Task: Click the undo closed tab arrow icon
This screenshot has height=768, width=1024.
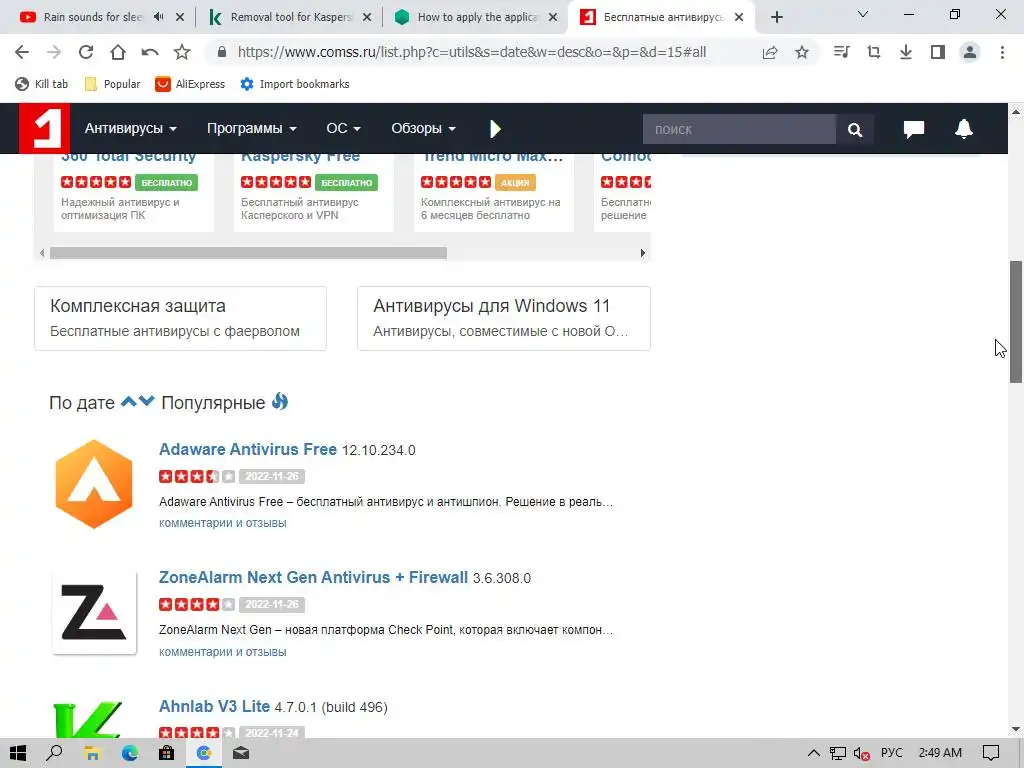Action: [150, 52]
